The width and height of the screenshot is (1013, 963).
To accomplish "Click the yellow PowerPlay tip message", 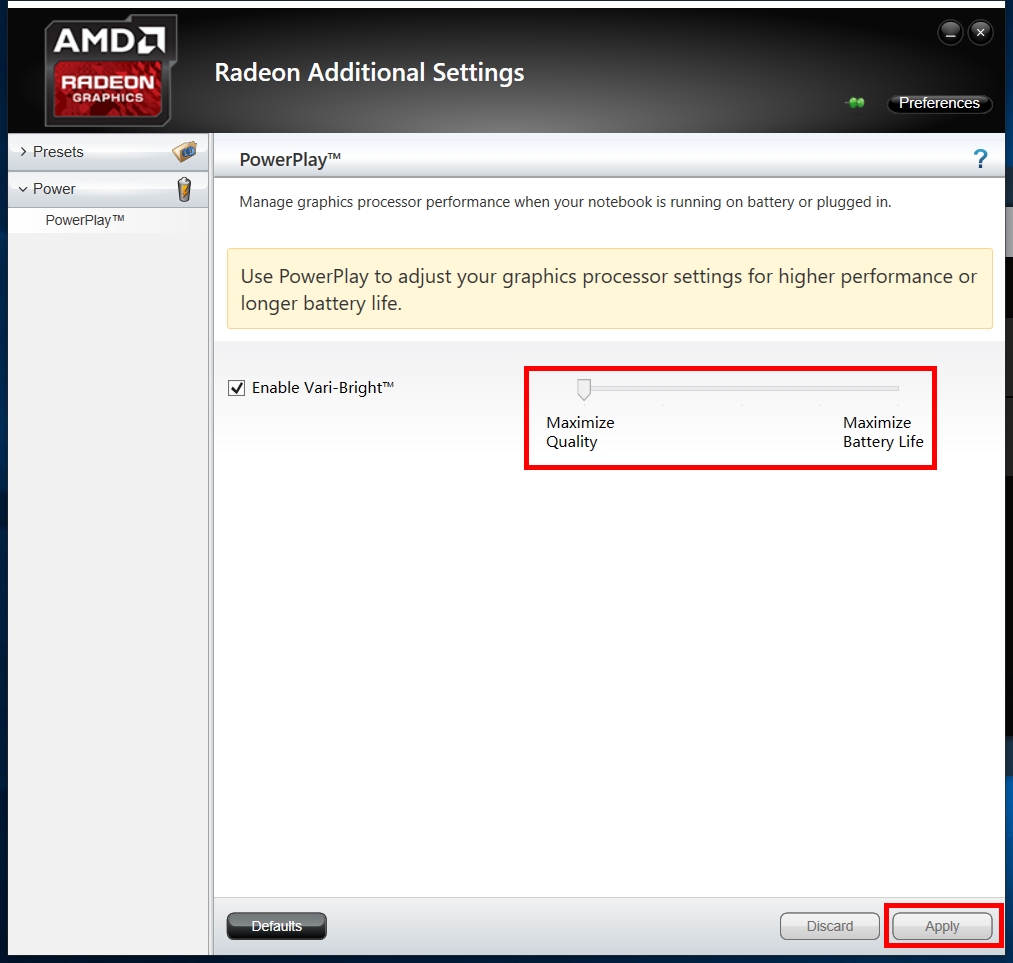I will click(x=609, y=289).
